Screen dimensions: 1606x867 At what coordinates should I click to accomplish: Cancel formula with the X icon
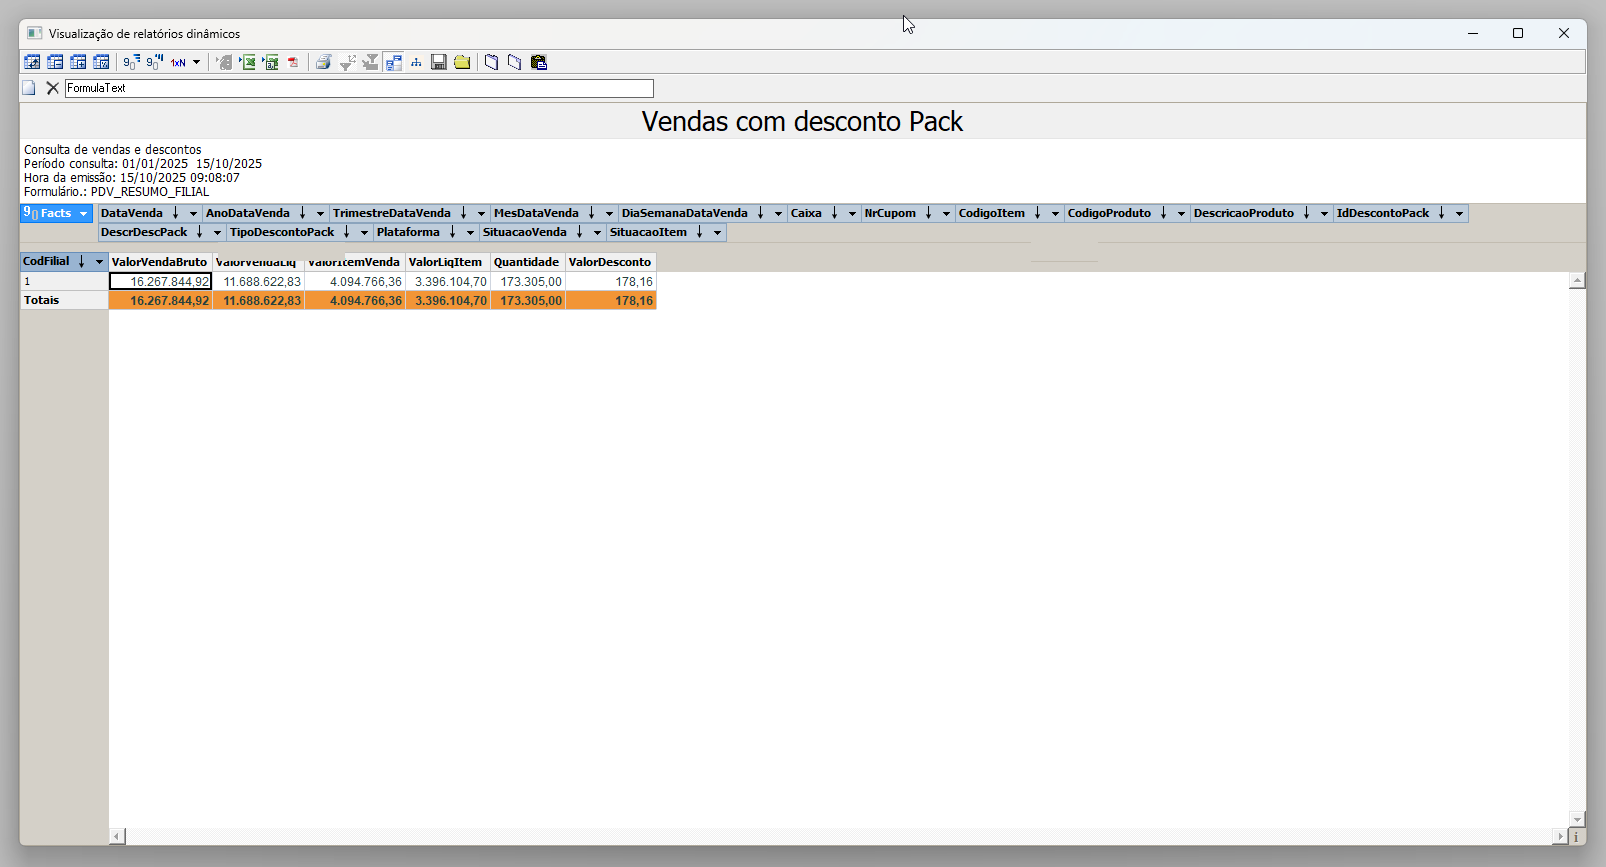pos(53,88)
